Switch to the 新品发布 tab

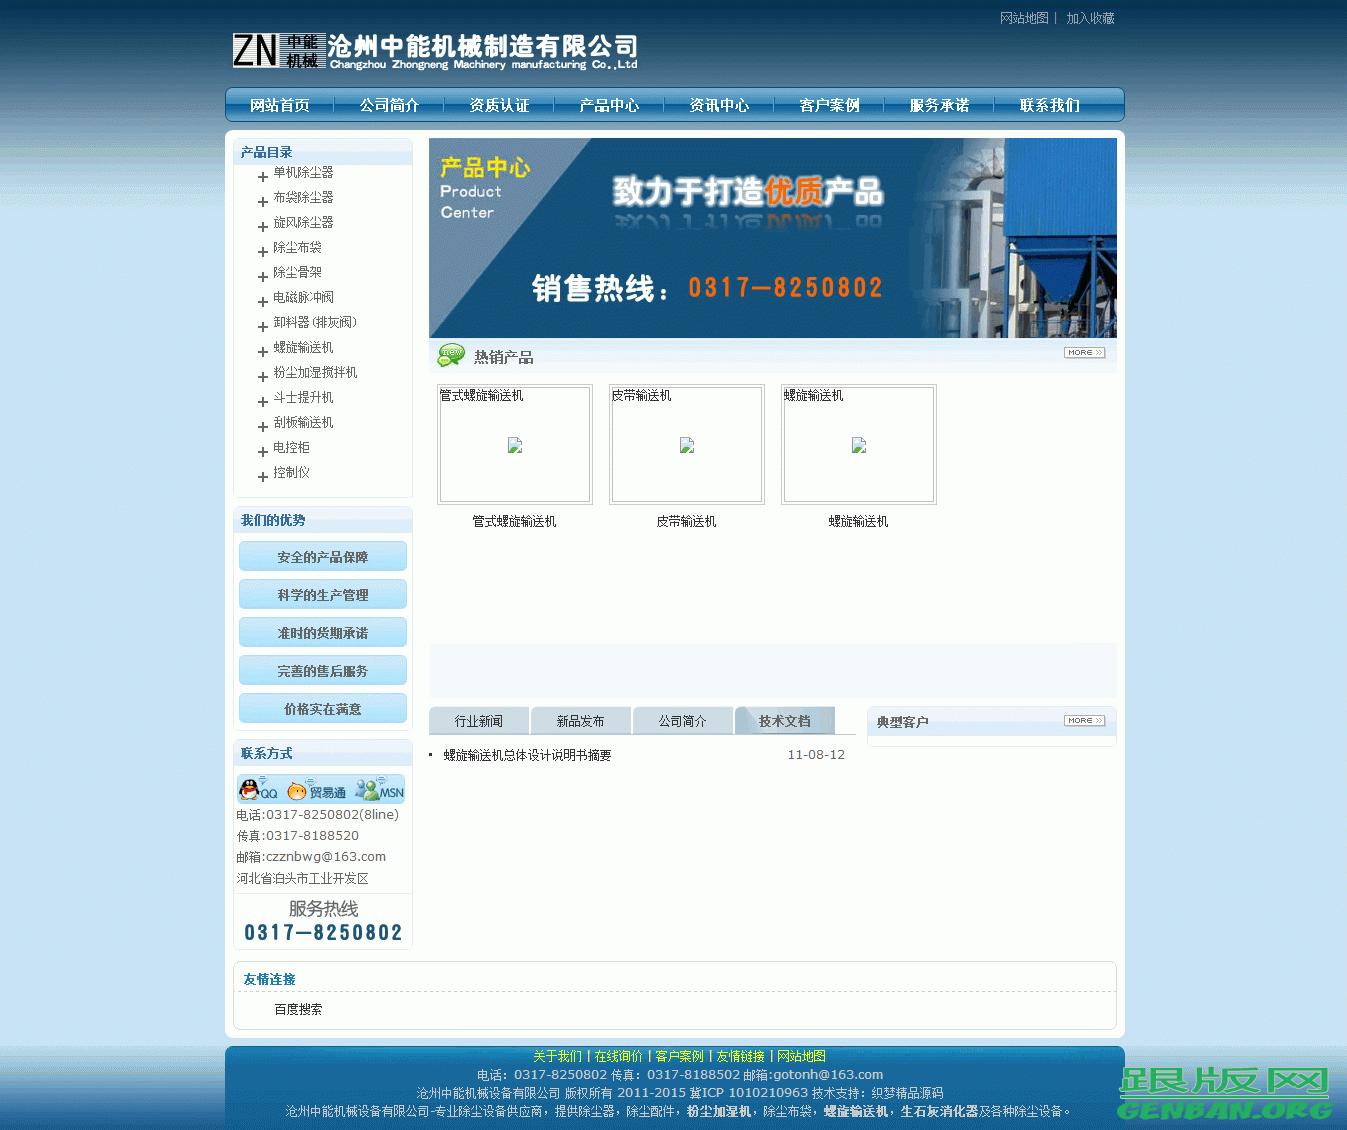tap(580, 720)
